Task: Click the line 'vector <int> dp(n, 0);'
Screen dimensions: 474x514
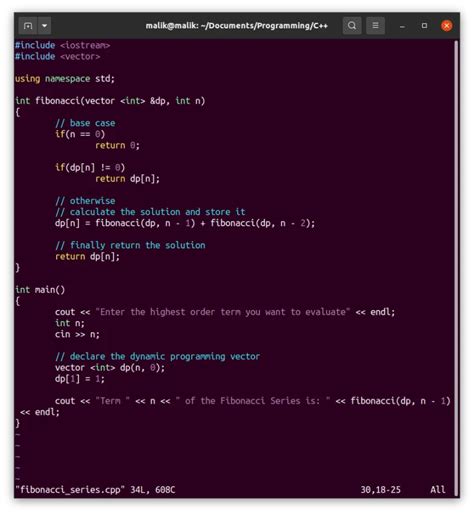Action: point(110,367)
